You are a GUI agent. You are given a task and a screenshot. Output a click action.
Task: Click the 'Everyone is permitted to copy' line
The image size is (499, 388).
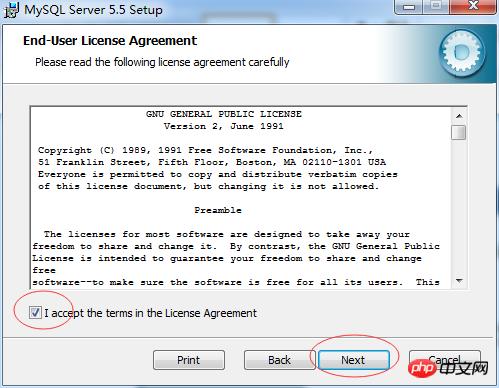[x=218, y=174]
